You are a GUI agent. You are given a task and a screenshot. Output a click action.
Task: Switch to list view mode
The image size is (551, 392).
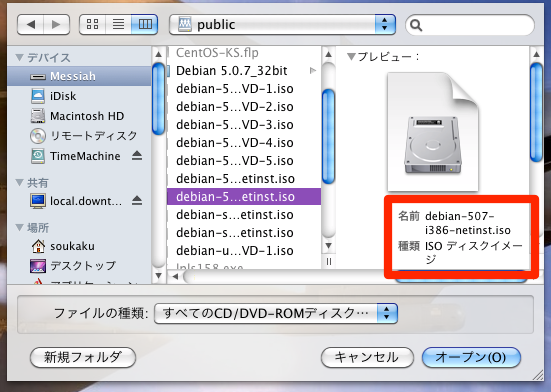[x=118, y=25]
